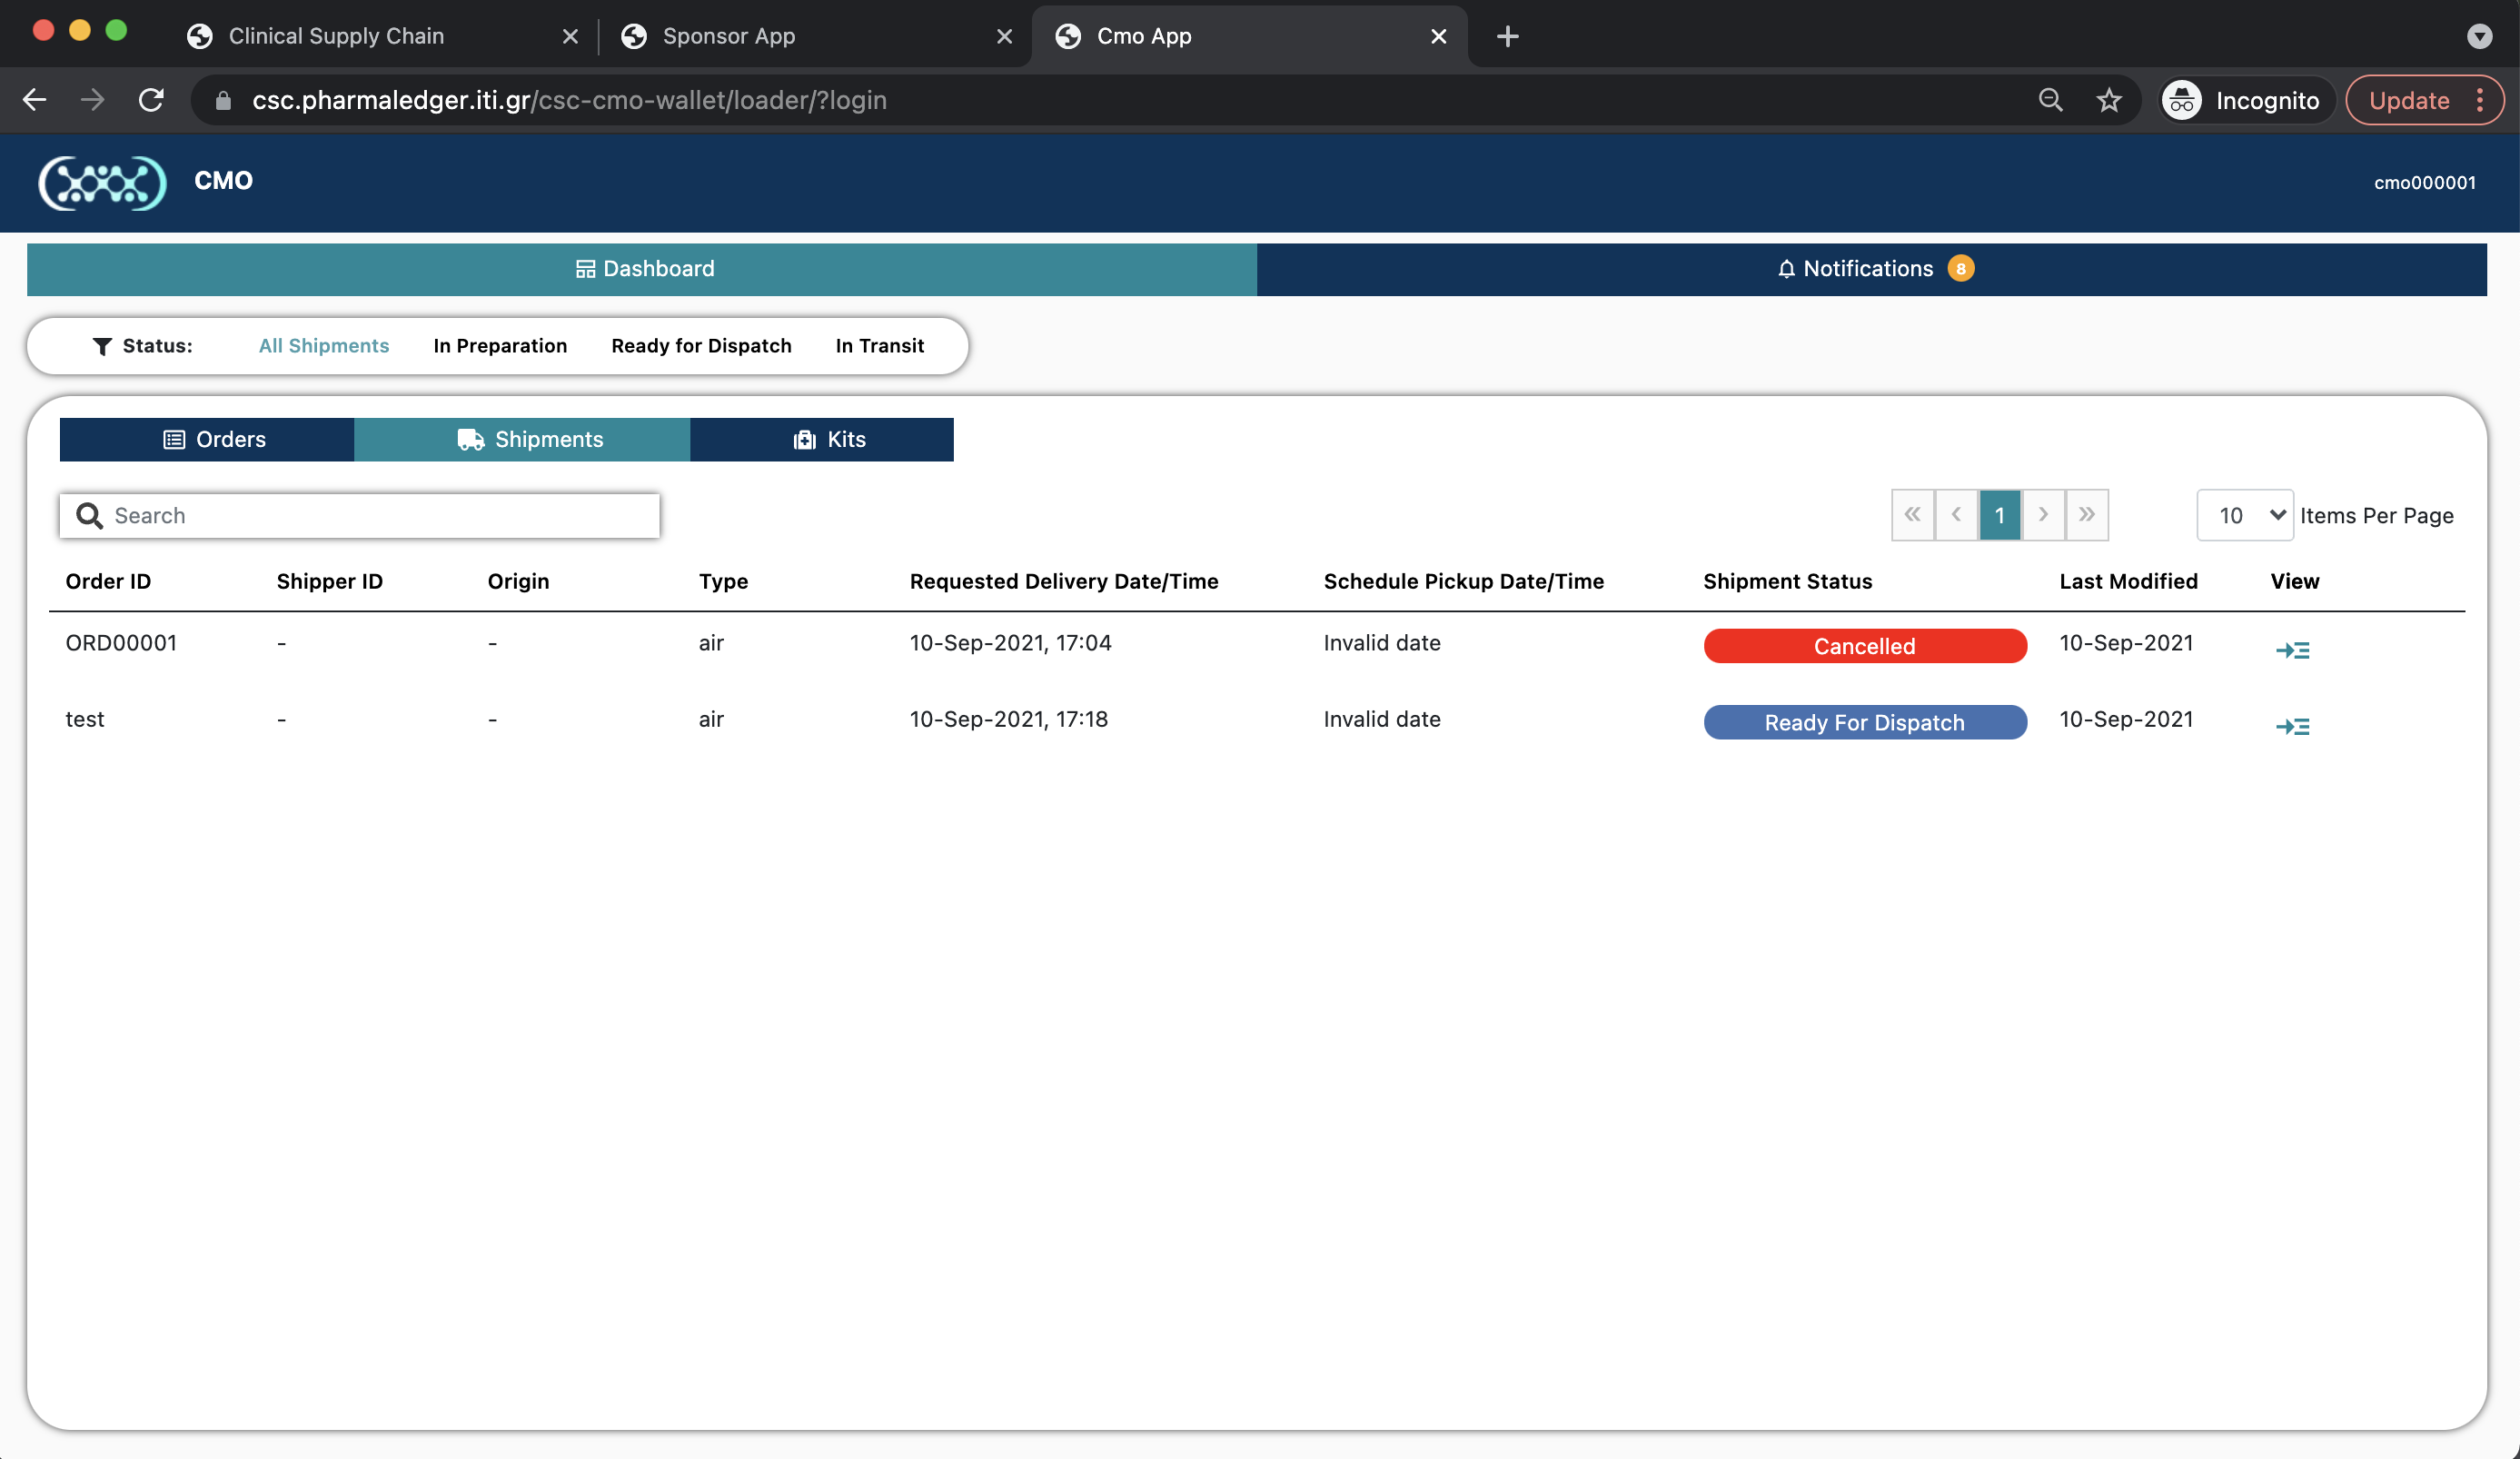Screen dimensions: 2520x1459
Task: Click the search magnifier inside the search box
Action: (x=89, y=515)
